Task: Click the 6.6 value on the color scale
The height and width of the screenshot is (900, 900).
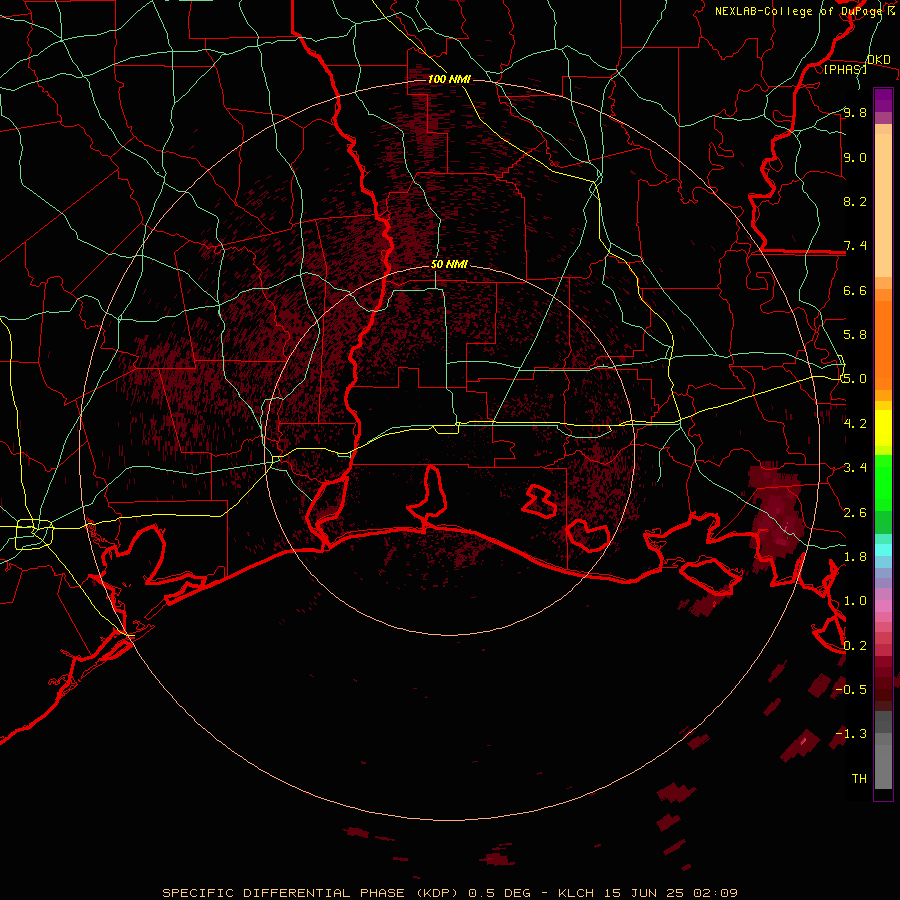Action: 855,291
